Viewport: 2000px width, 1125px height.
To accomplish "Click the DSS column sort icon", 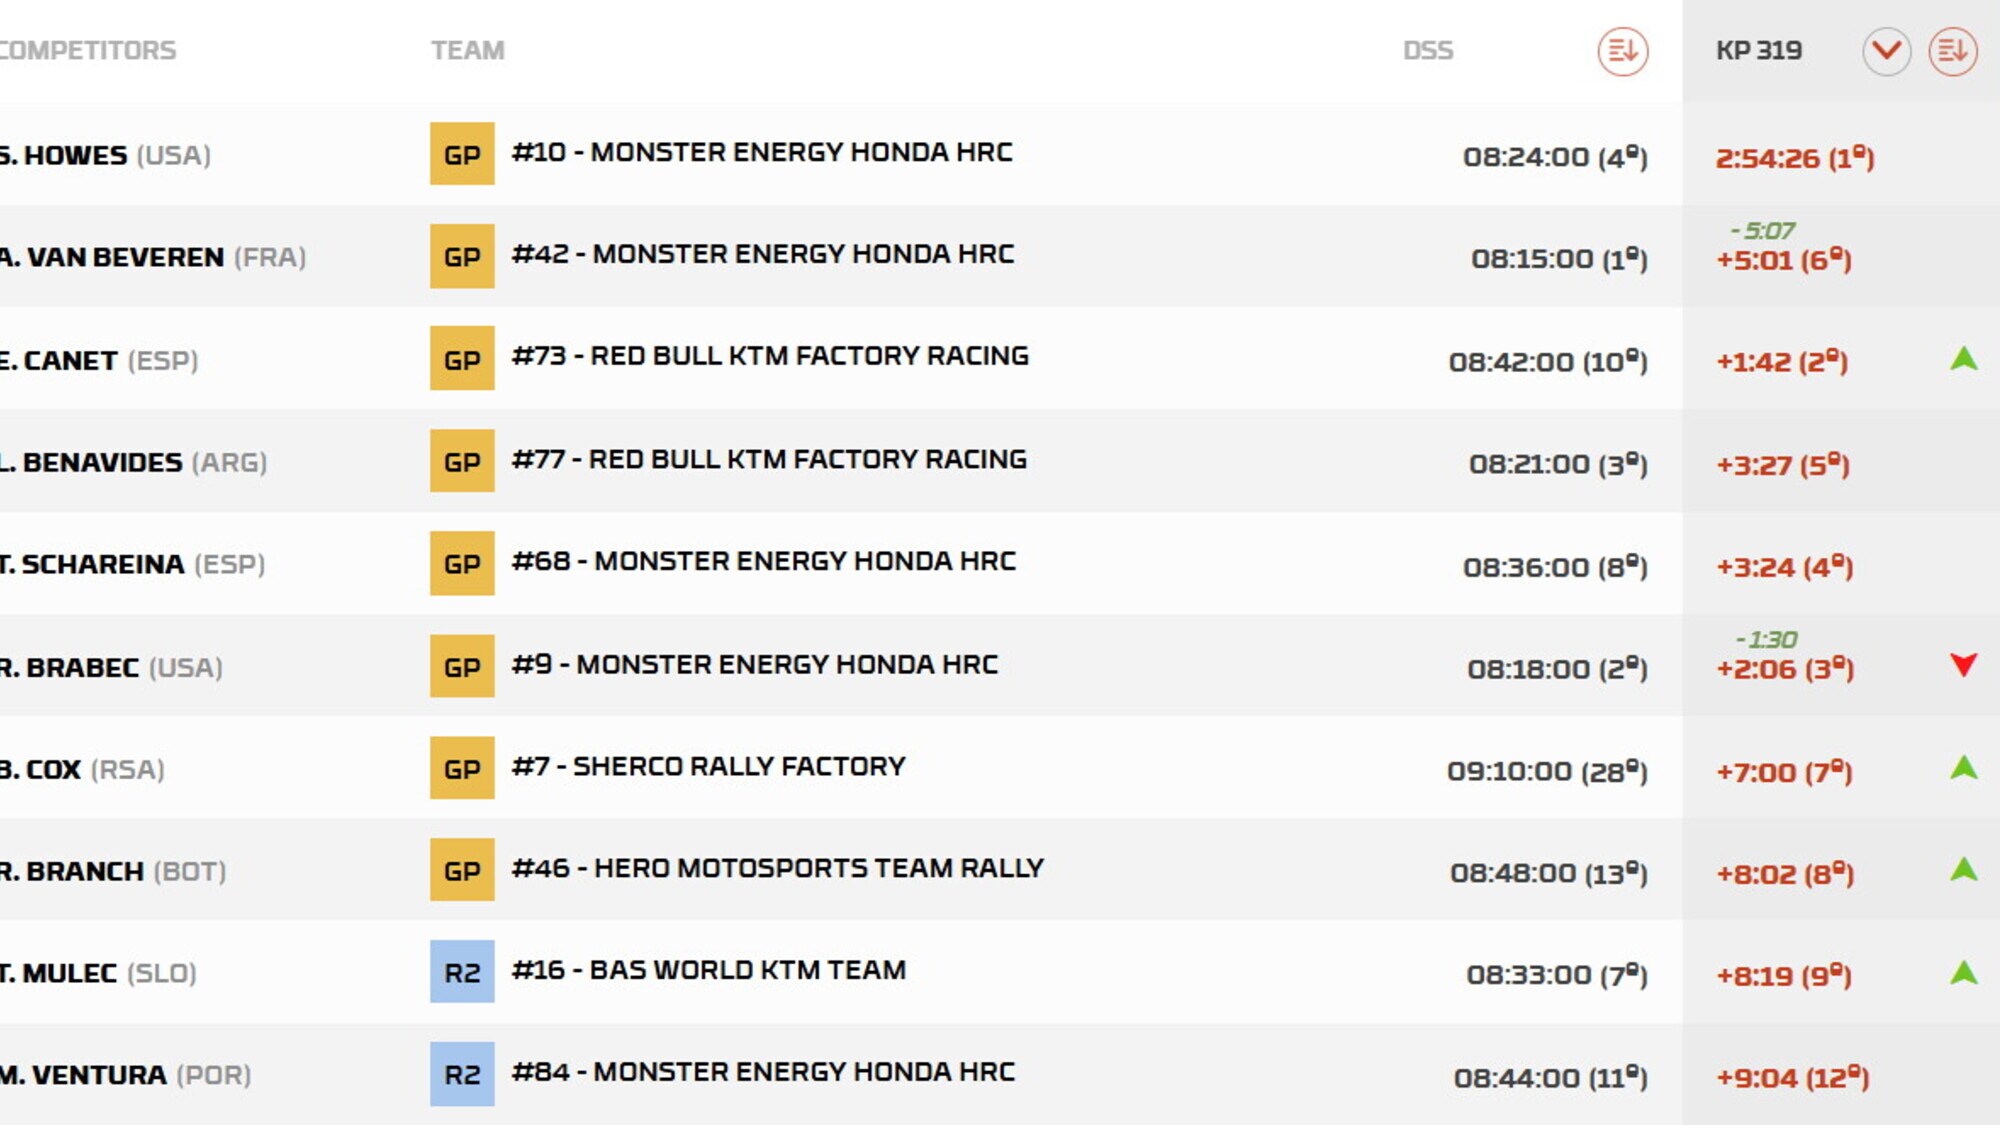I will pyautogui.click(x=1622, y=51).
